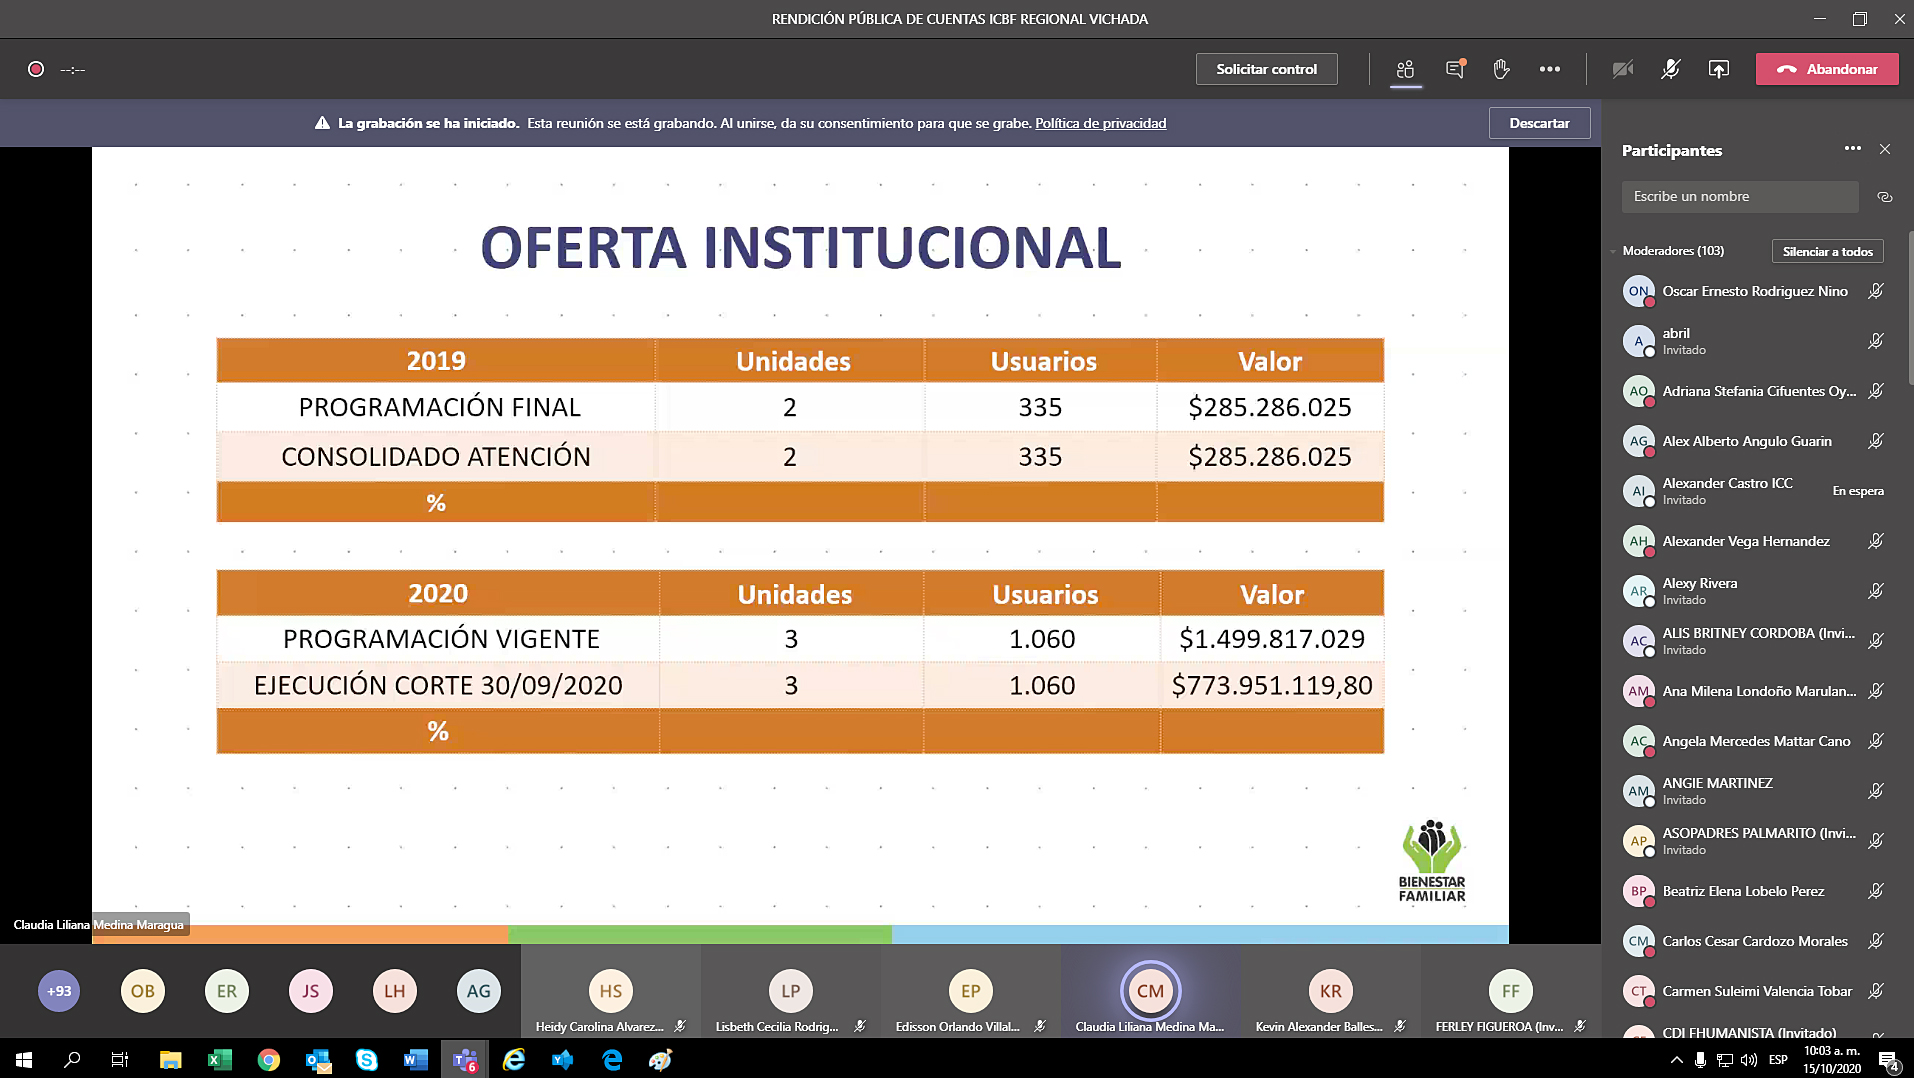Viewport: 1914px width, 1078px height.
Task: Open the show participants icon
Action: (x=1405, y=69)
